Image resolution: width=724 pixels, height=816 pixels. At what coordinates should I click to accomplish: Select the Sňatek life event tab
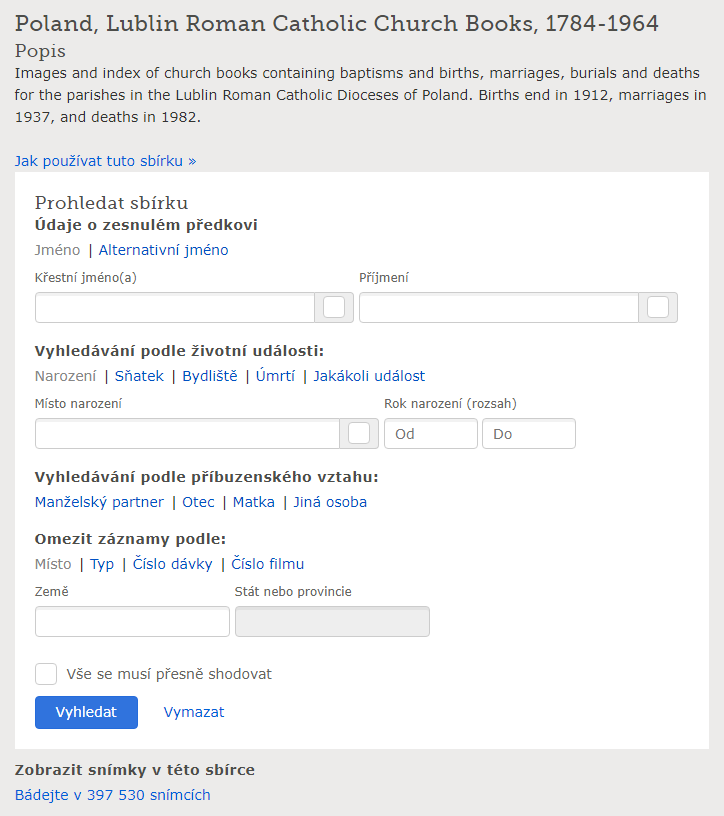[139, 376]
